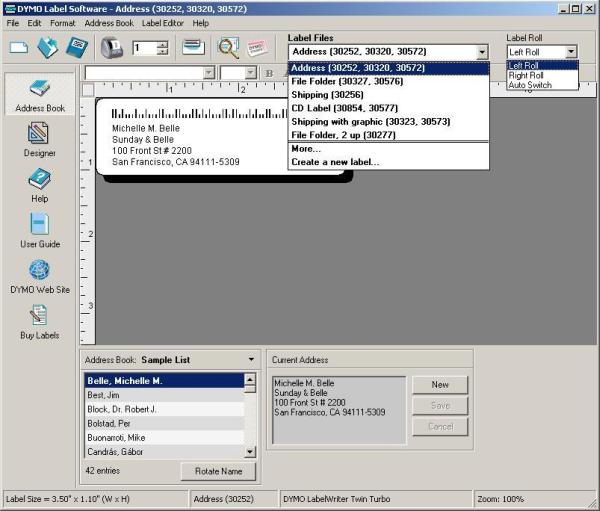Select Best, Jim in address list
This screenshot has width=600, height=511.
164,395
